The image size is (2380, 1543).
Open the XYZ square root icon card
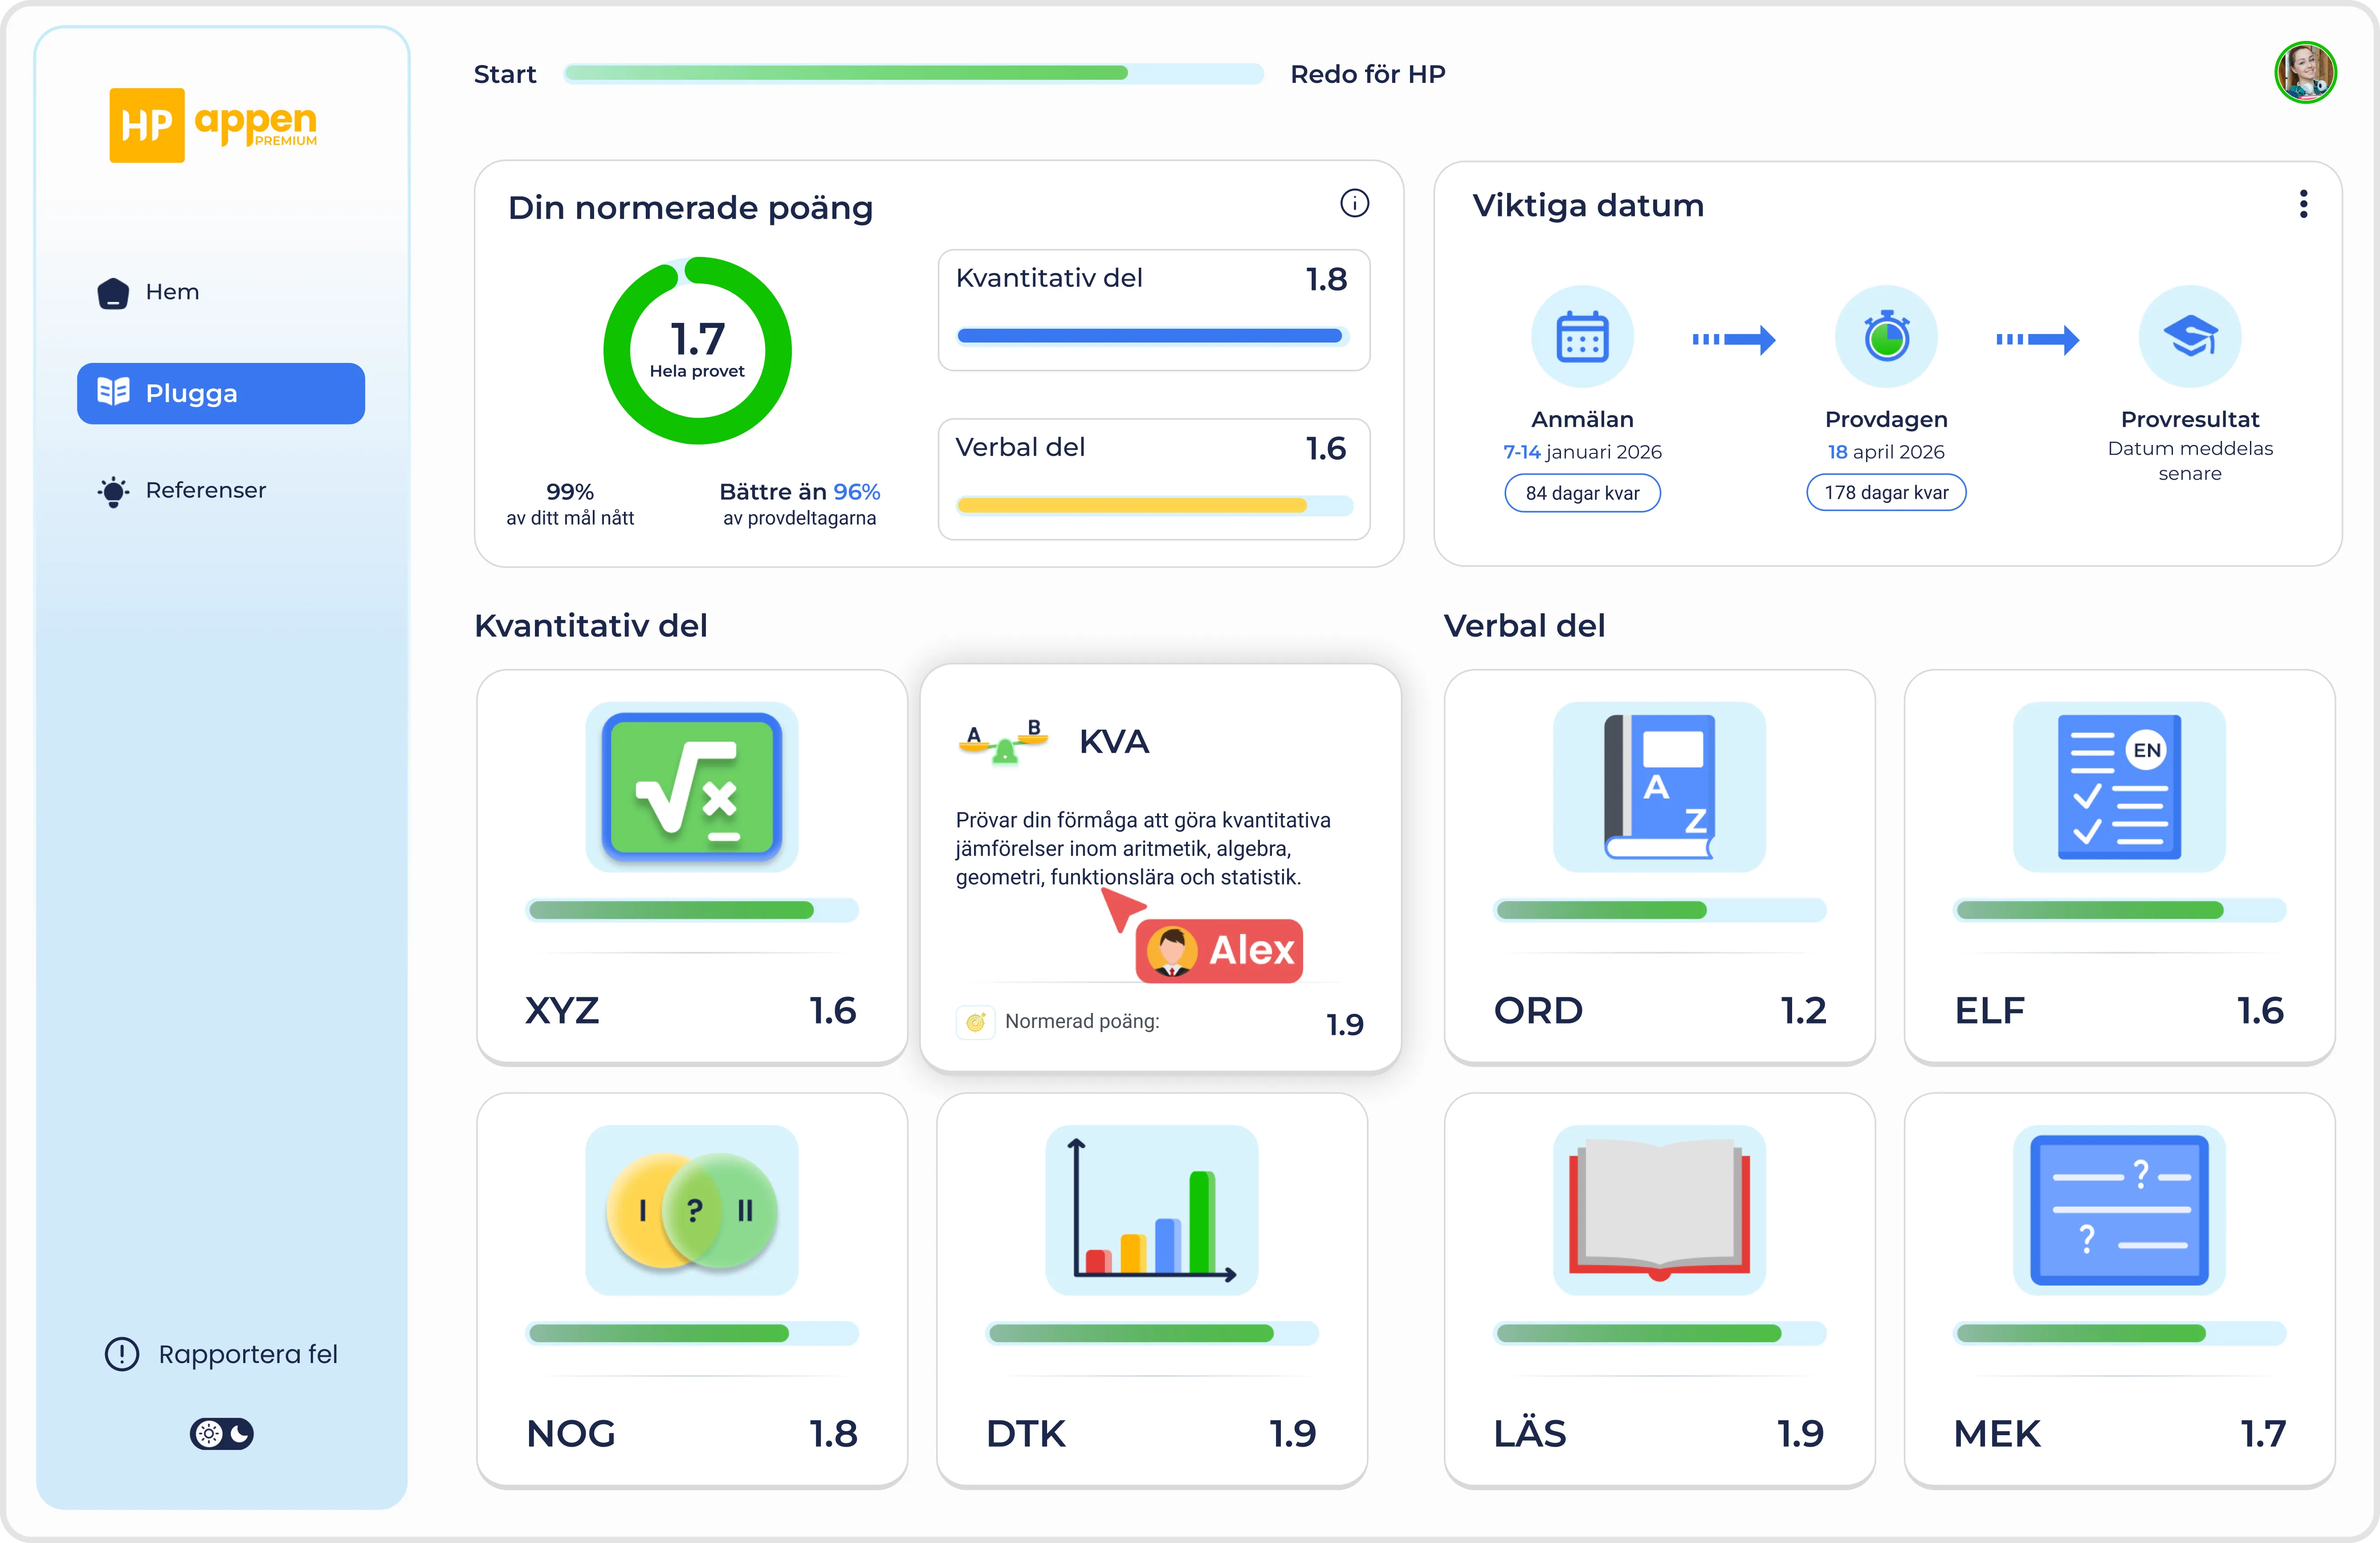click(691, 787)
